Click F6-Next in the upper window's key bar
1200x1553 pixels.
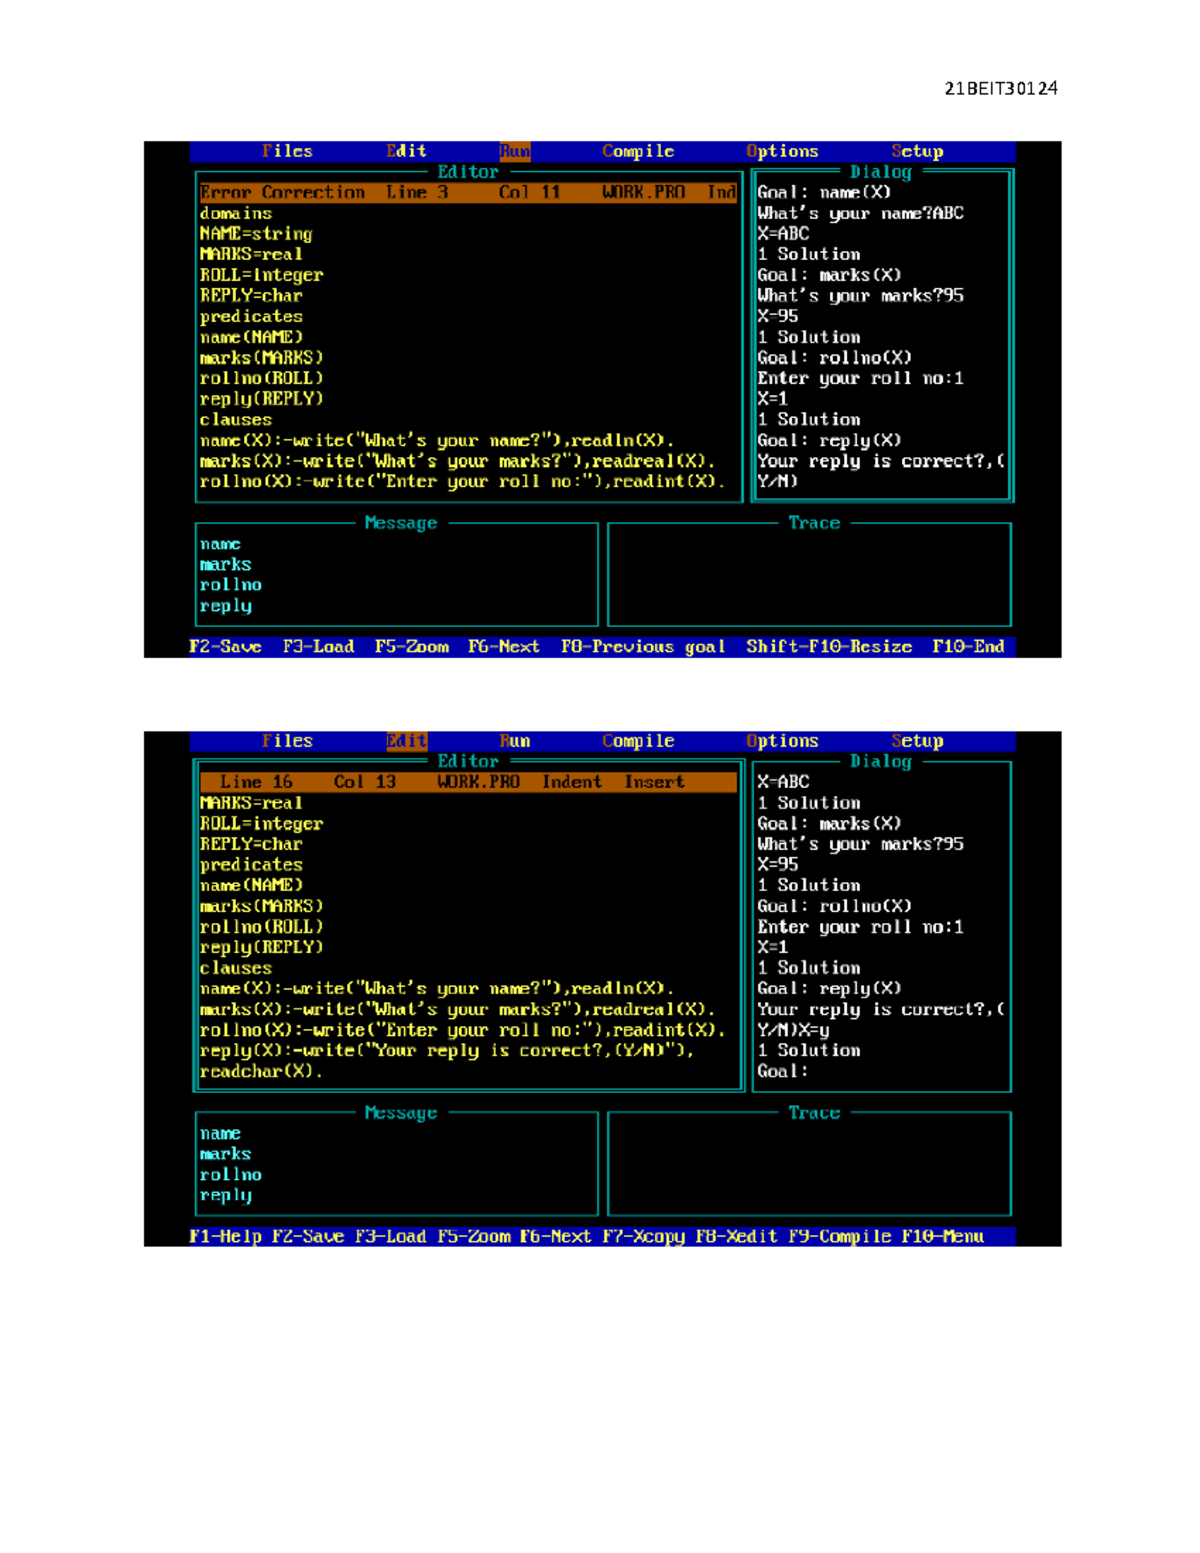coord(504,647)
